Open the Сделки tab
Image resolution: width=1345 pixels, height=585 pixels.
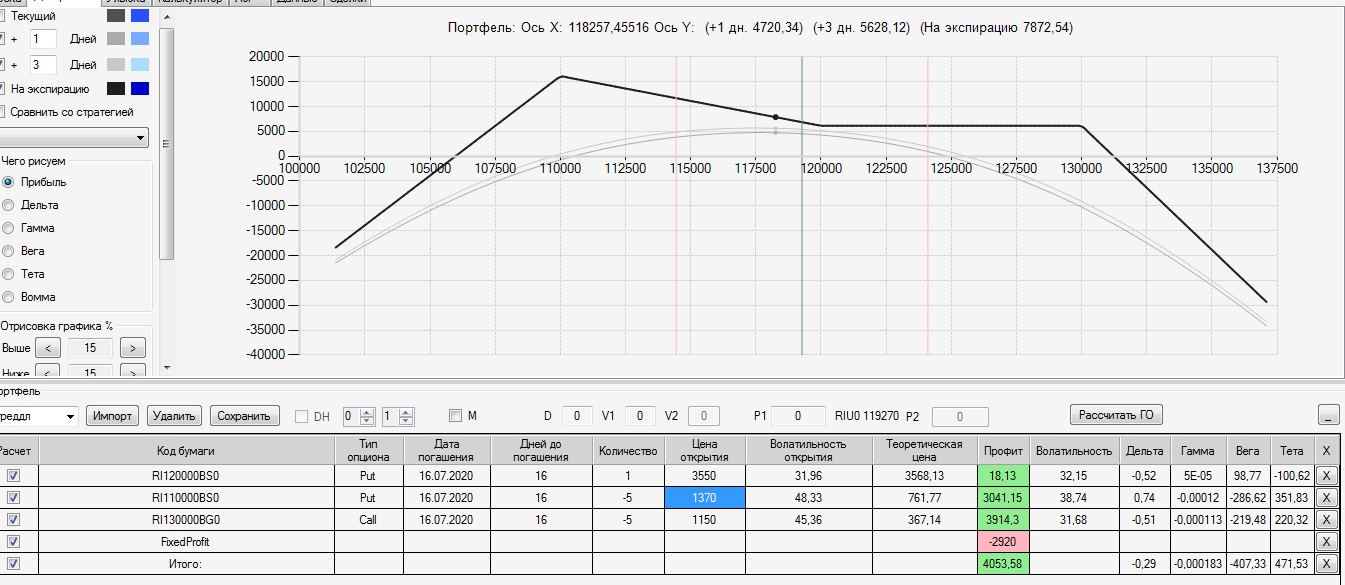point(347,2)
